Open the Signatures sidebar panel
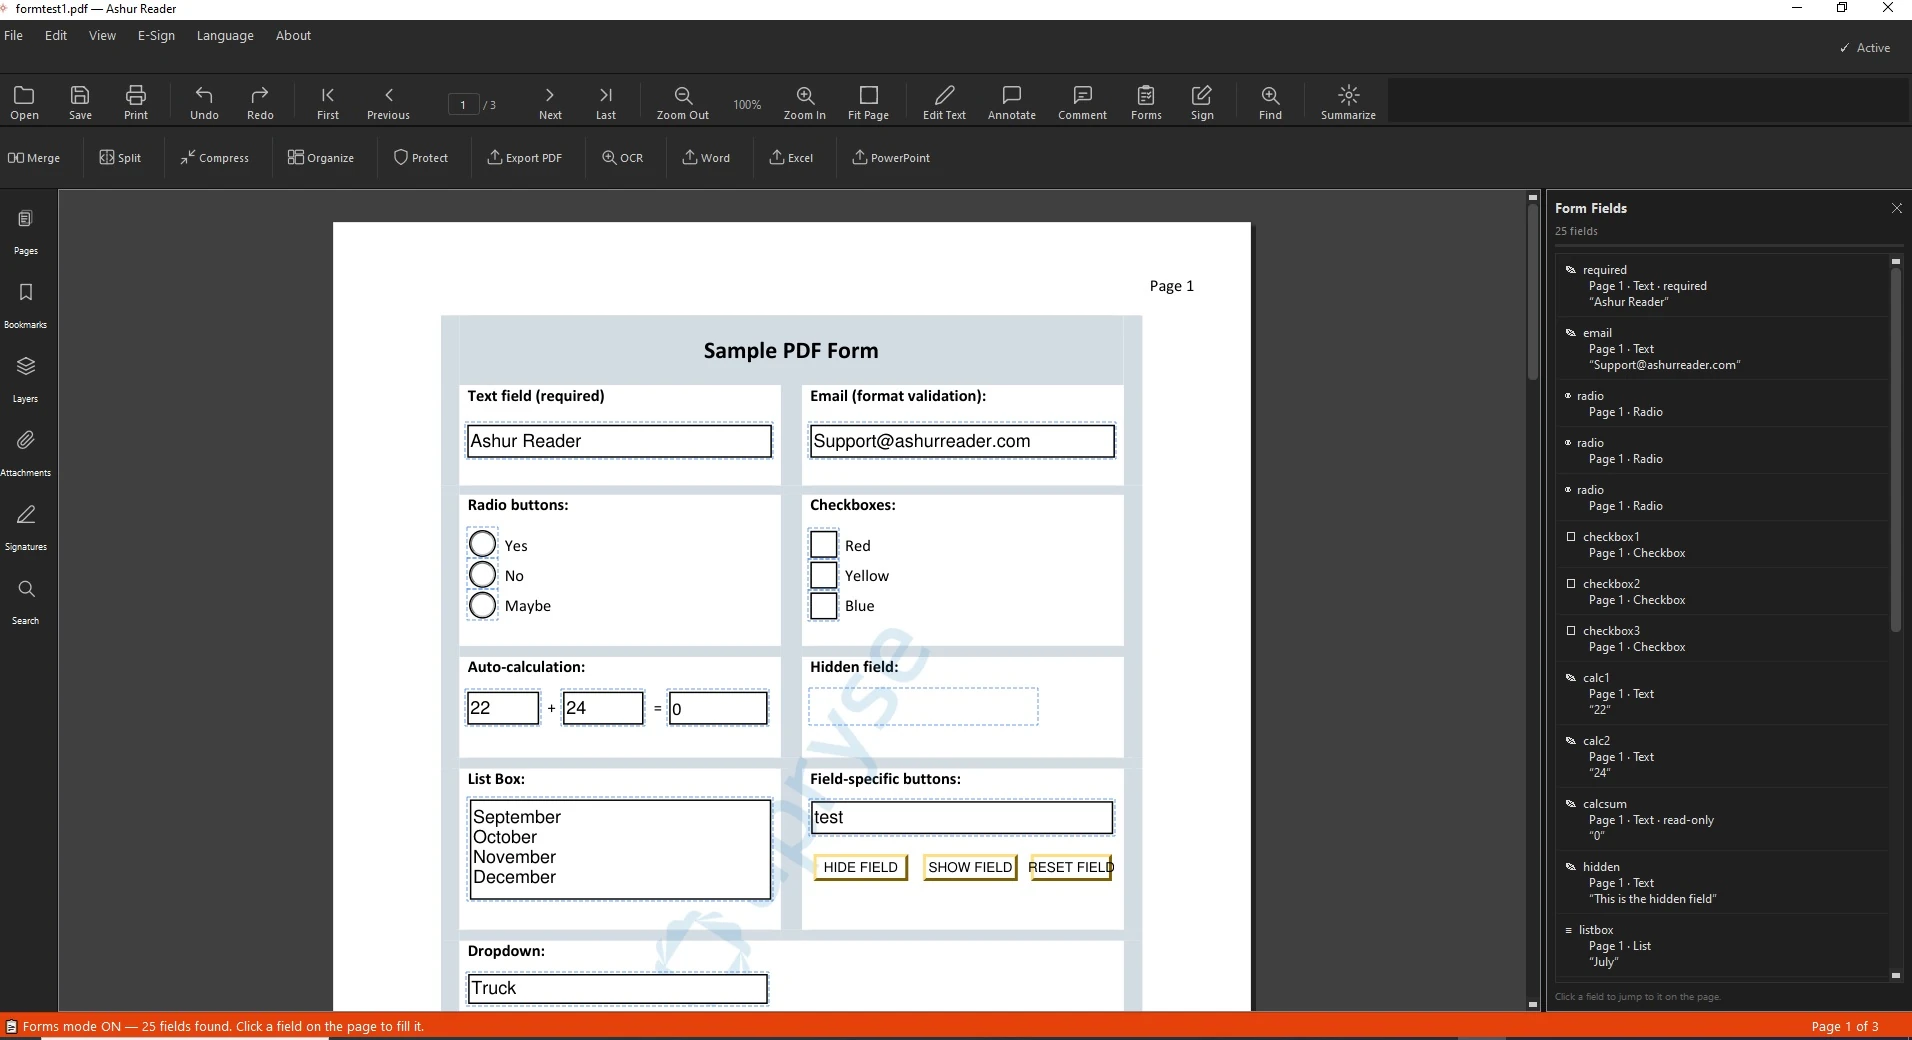The height and width of the screenshot is (1040, 1912). (x=26, y=528)
